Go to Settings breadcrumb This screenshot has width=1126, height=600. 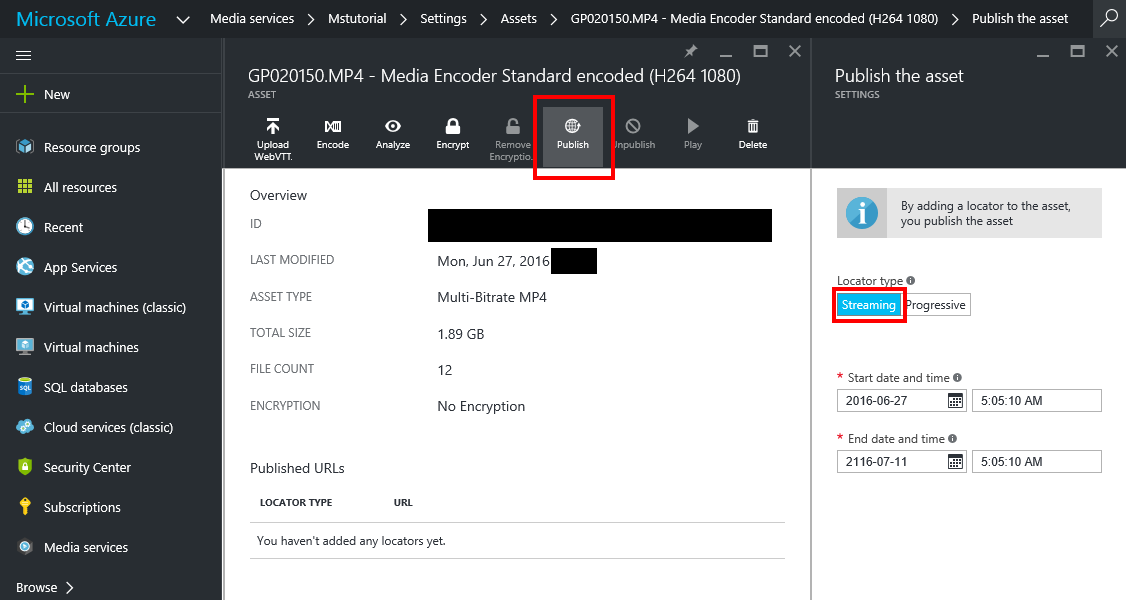pos(443,19)
